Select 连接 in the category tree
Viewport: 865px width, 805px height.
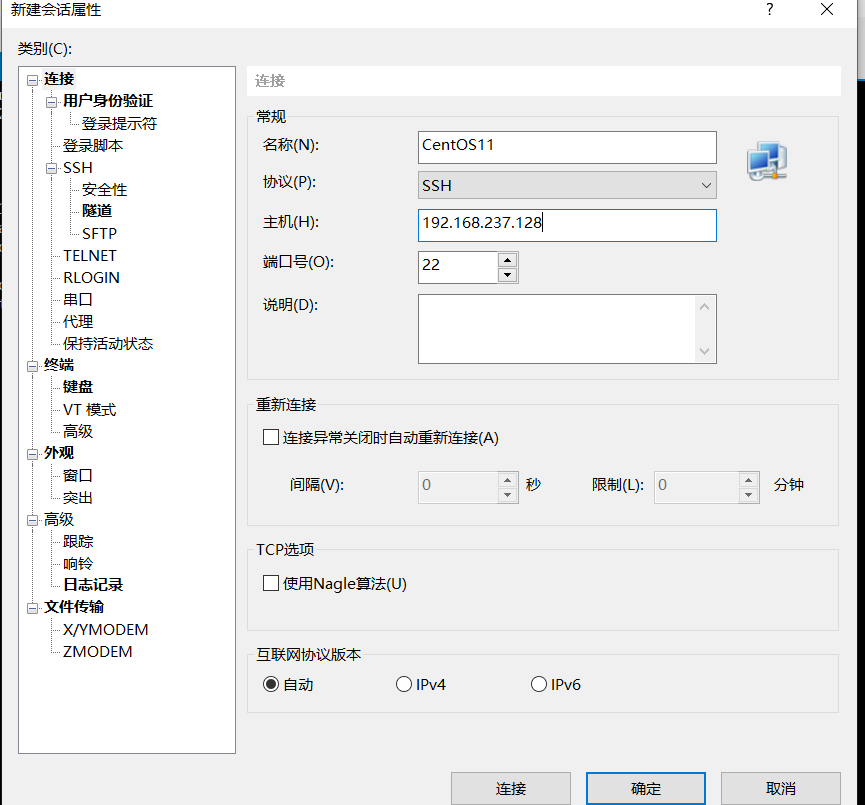tap(59, 79)
